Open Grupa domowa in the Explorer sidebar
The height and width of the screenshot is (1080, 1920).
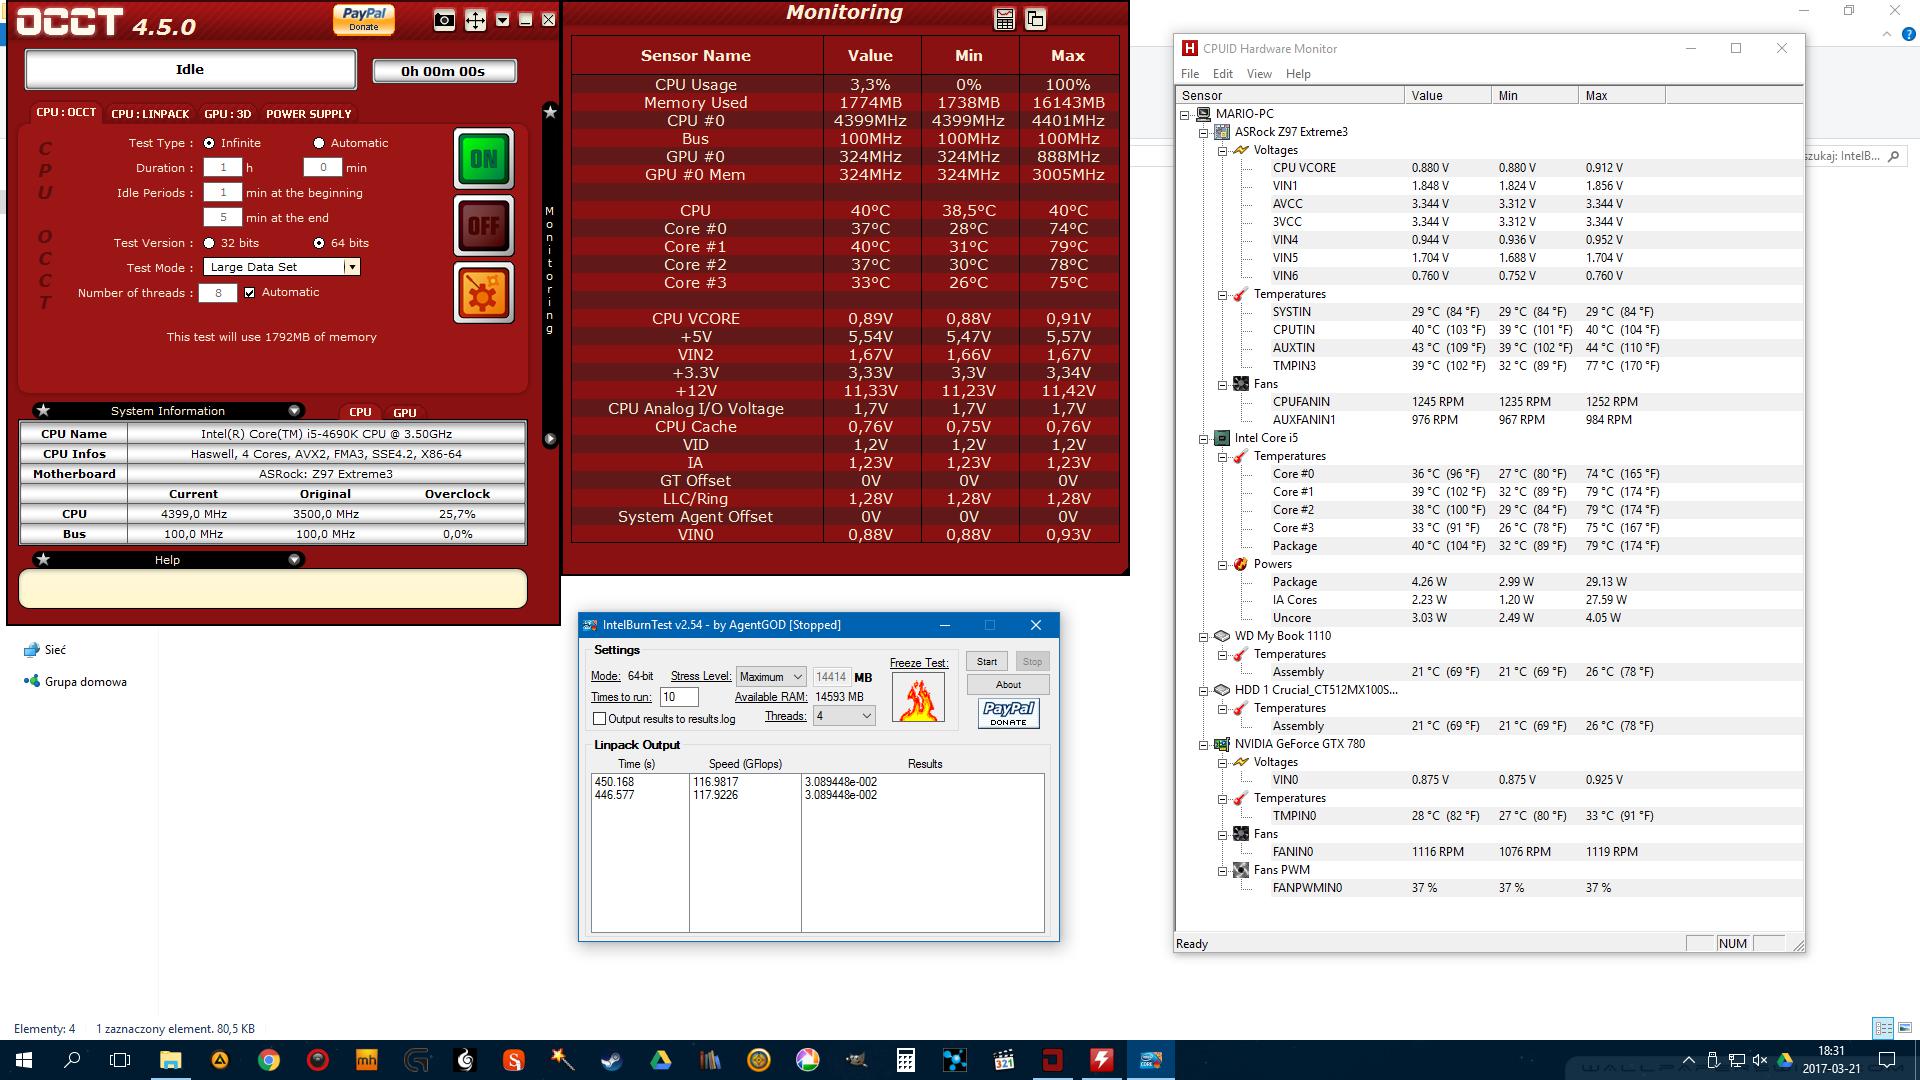[x=75, y=682]
